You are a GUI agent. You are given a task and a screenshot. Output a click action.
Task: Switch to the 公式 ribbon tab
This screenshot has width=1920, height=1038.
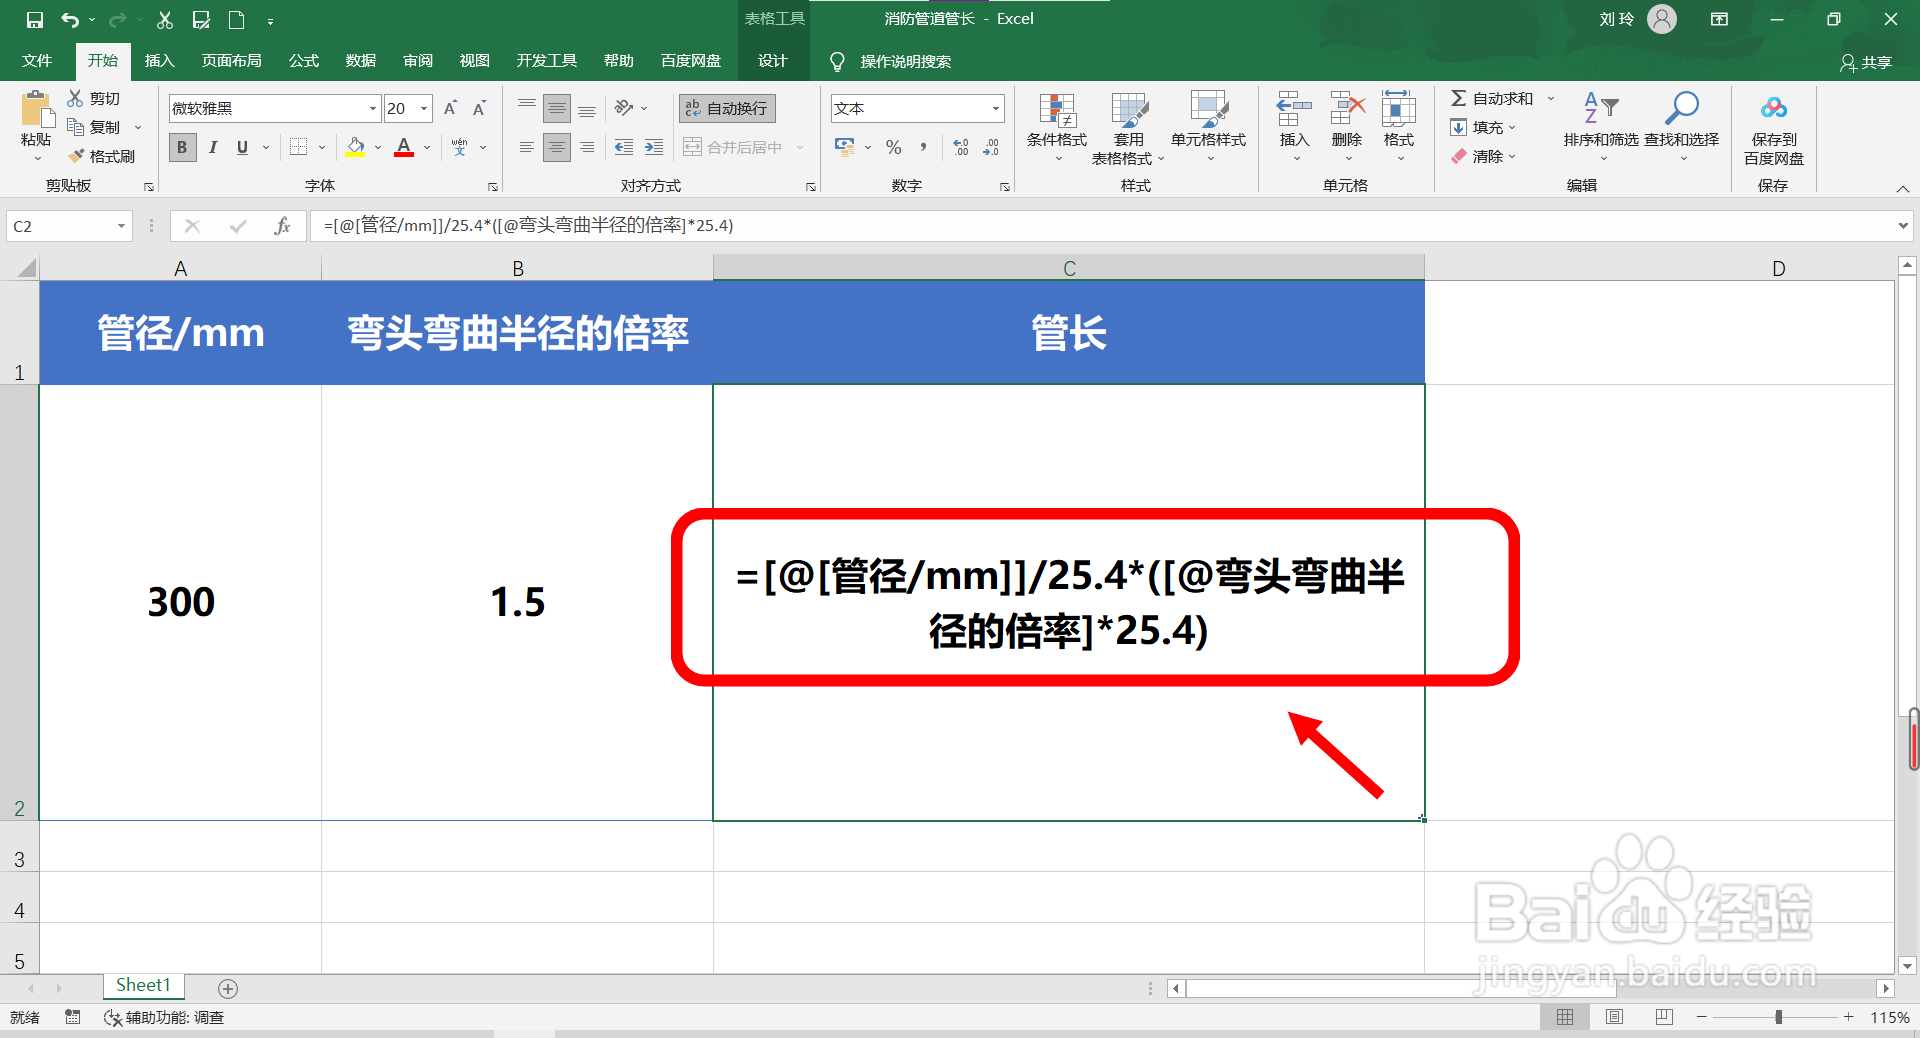tap(303, 60)
